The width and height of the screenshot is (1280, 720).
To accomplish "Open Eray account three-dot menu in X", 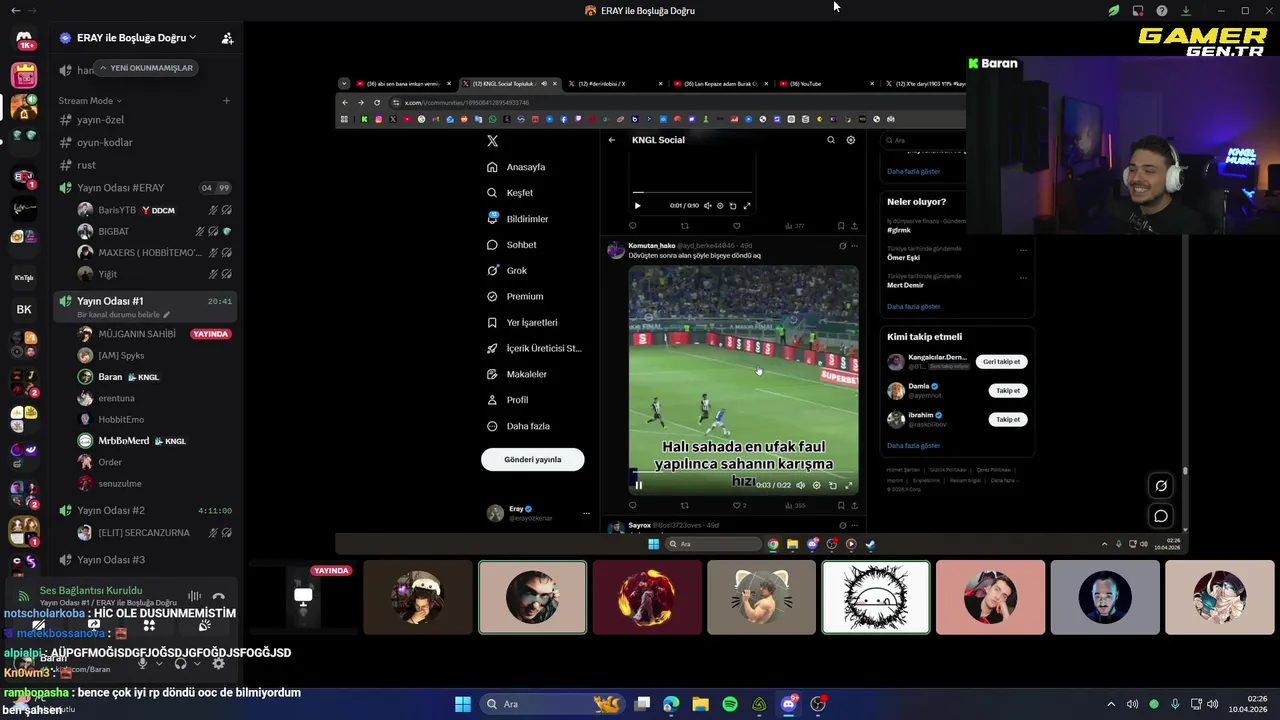I will click(586, 514).
